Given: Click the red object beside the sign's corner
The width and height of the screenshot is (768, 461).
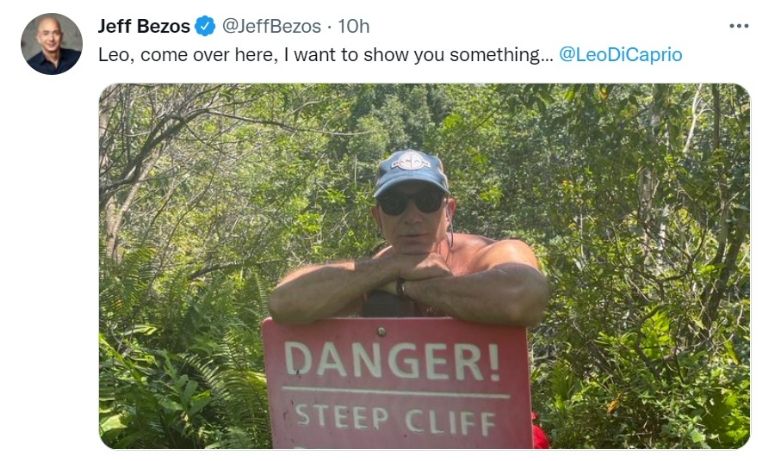Looking at the screenshot, I should click(x=540, y=432).
